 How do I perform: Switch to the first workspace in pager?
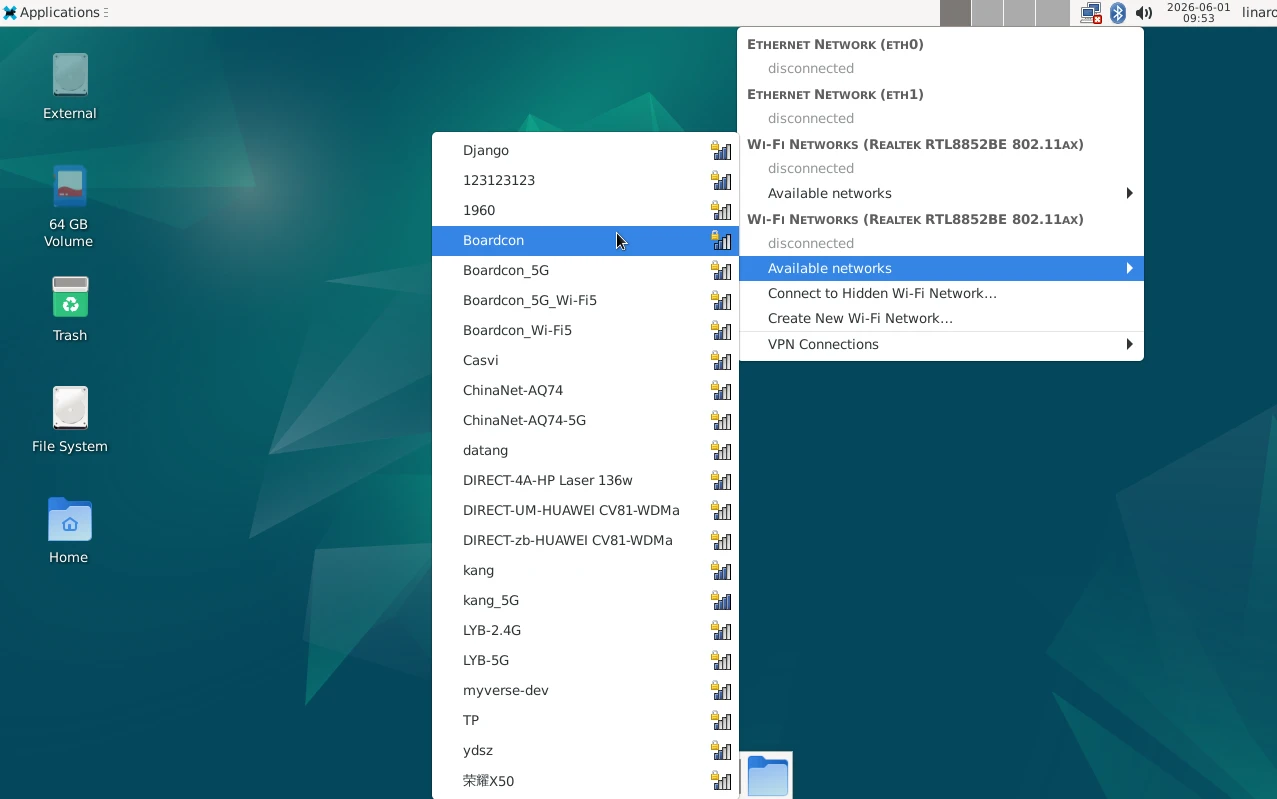[x=955, y=13]
